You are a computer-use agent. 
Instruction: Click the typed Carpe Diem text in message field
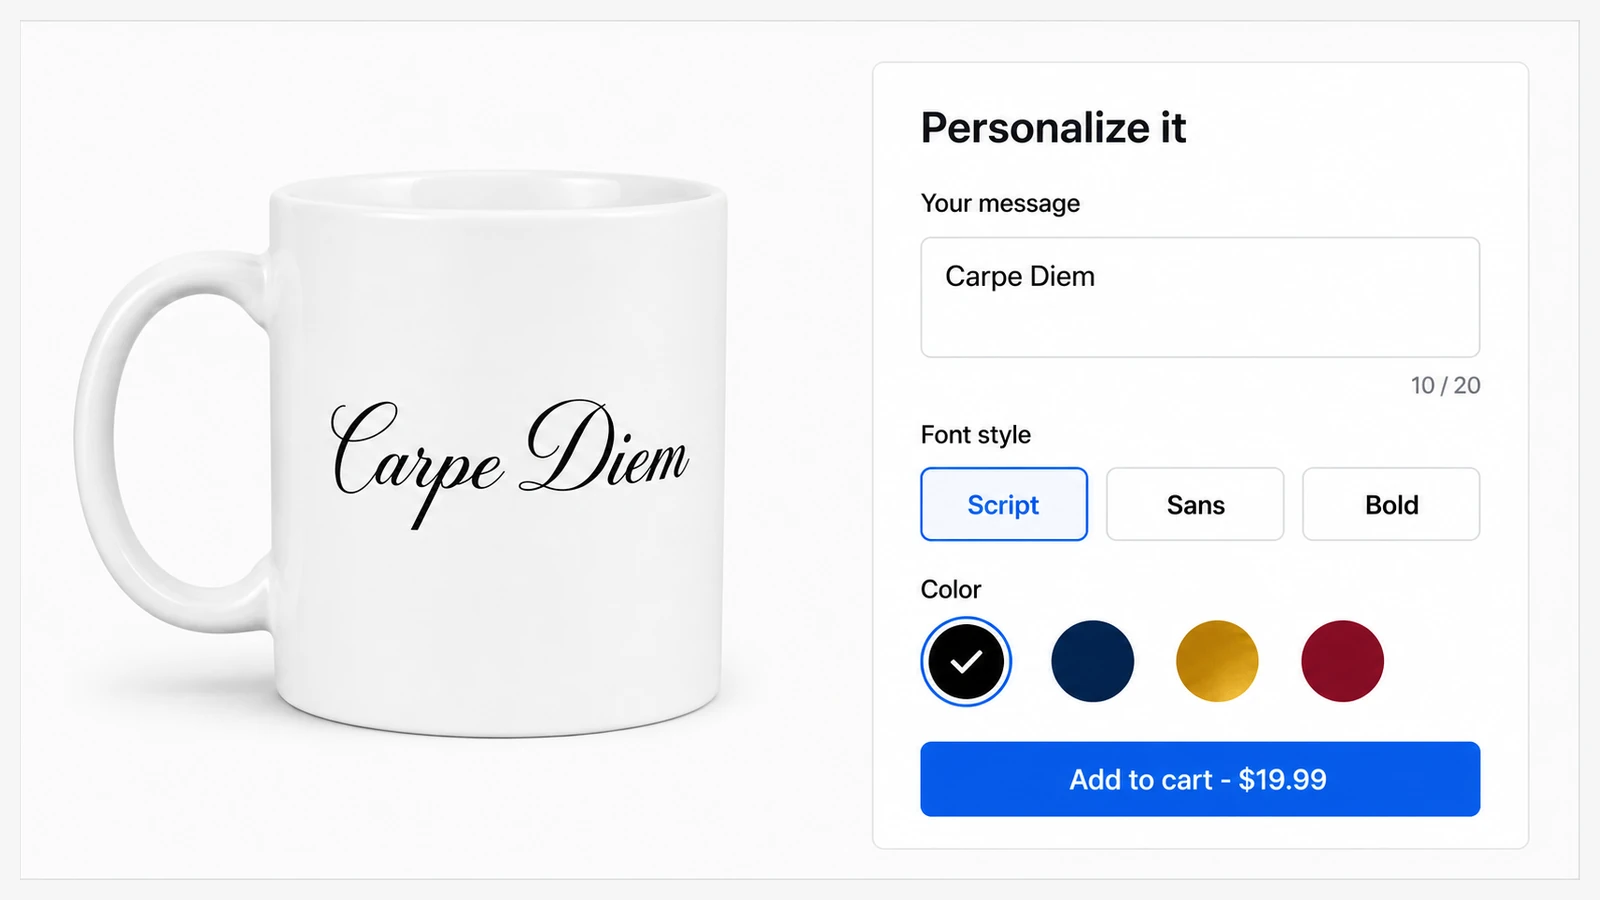coord(1020,276)
